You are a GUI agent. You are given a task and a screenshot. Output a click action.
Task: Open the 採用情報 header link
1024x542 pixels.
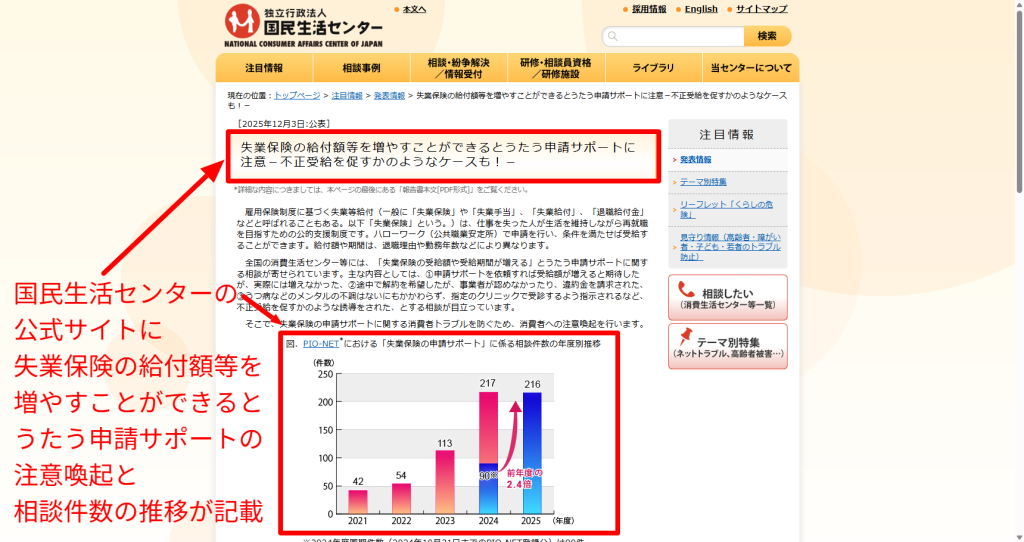(x=649, y=9)
